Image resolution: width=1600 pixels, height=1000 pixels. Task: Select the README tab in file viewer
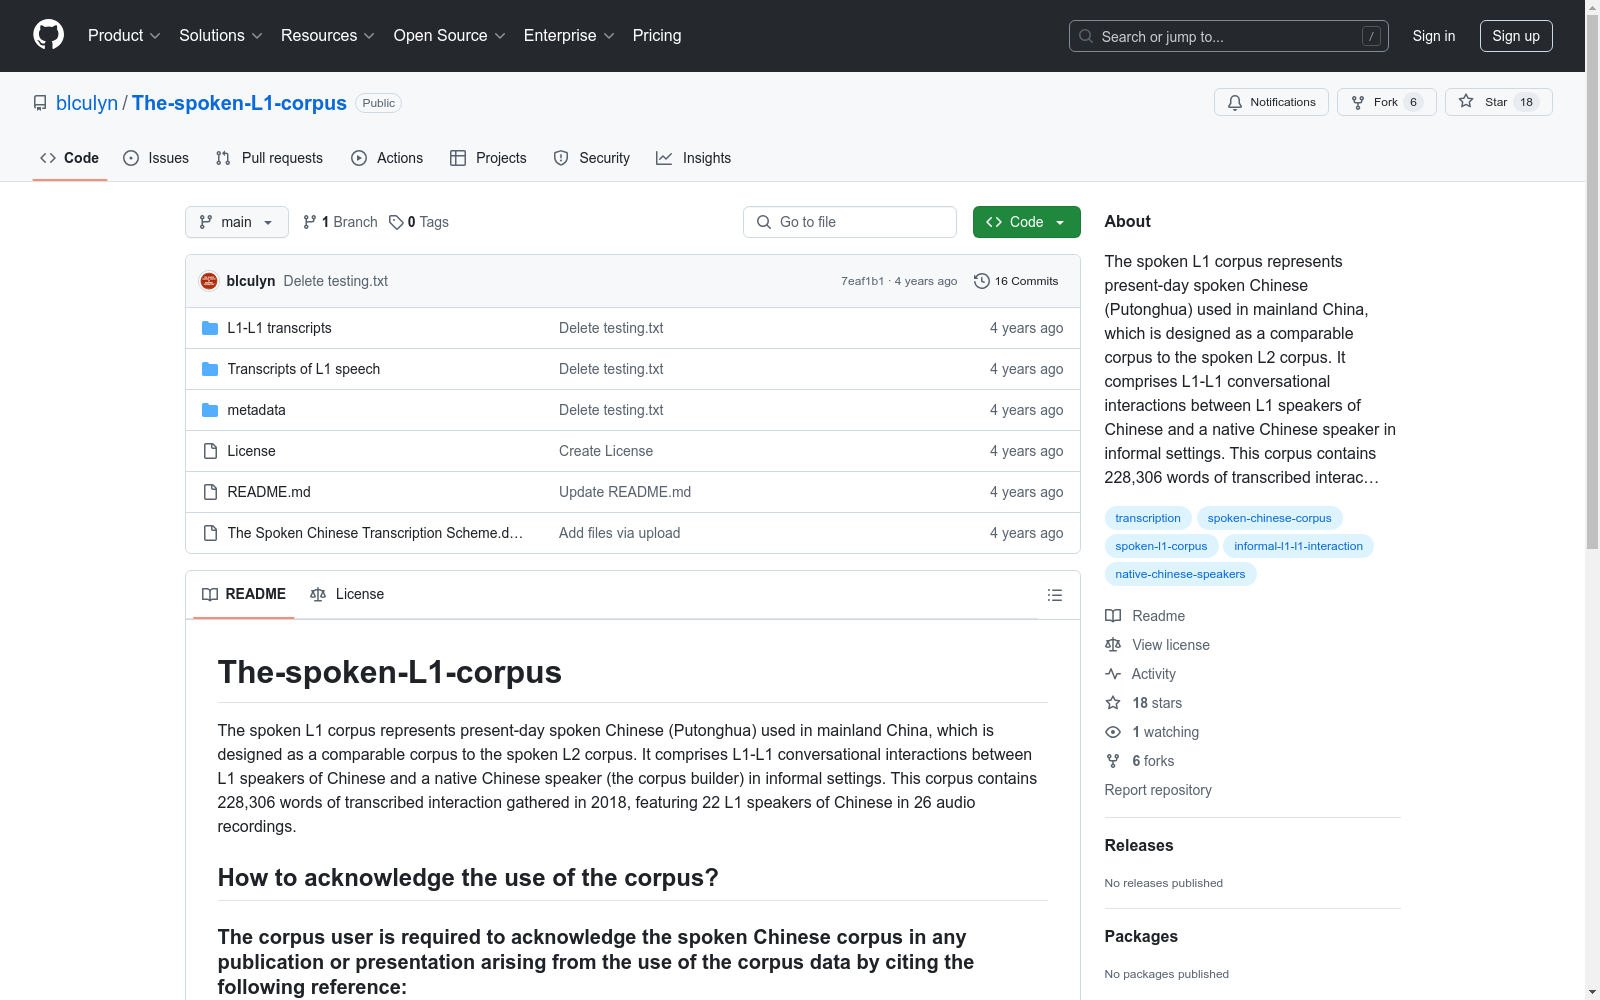pos(244,594)
